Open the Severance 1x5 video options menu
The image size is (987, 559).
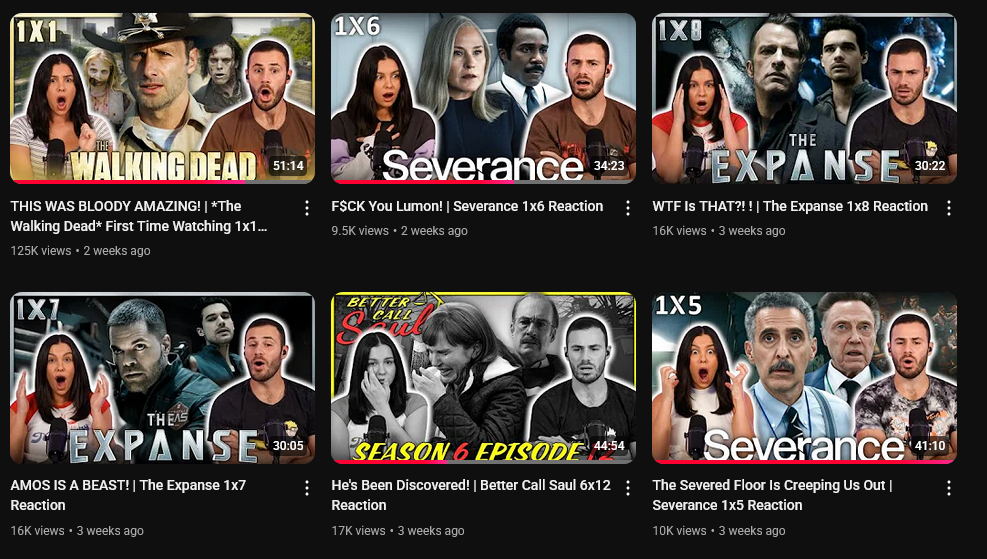949,487
